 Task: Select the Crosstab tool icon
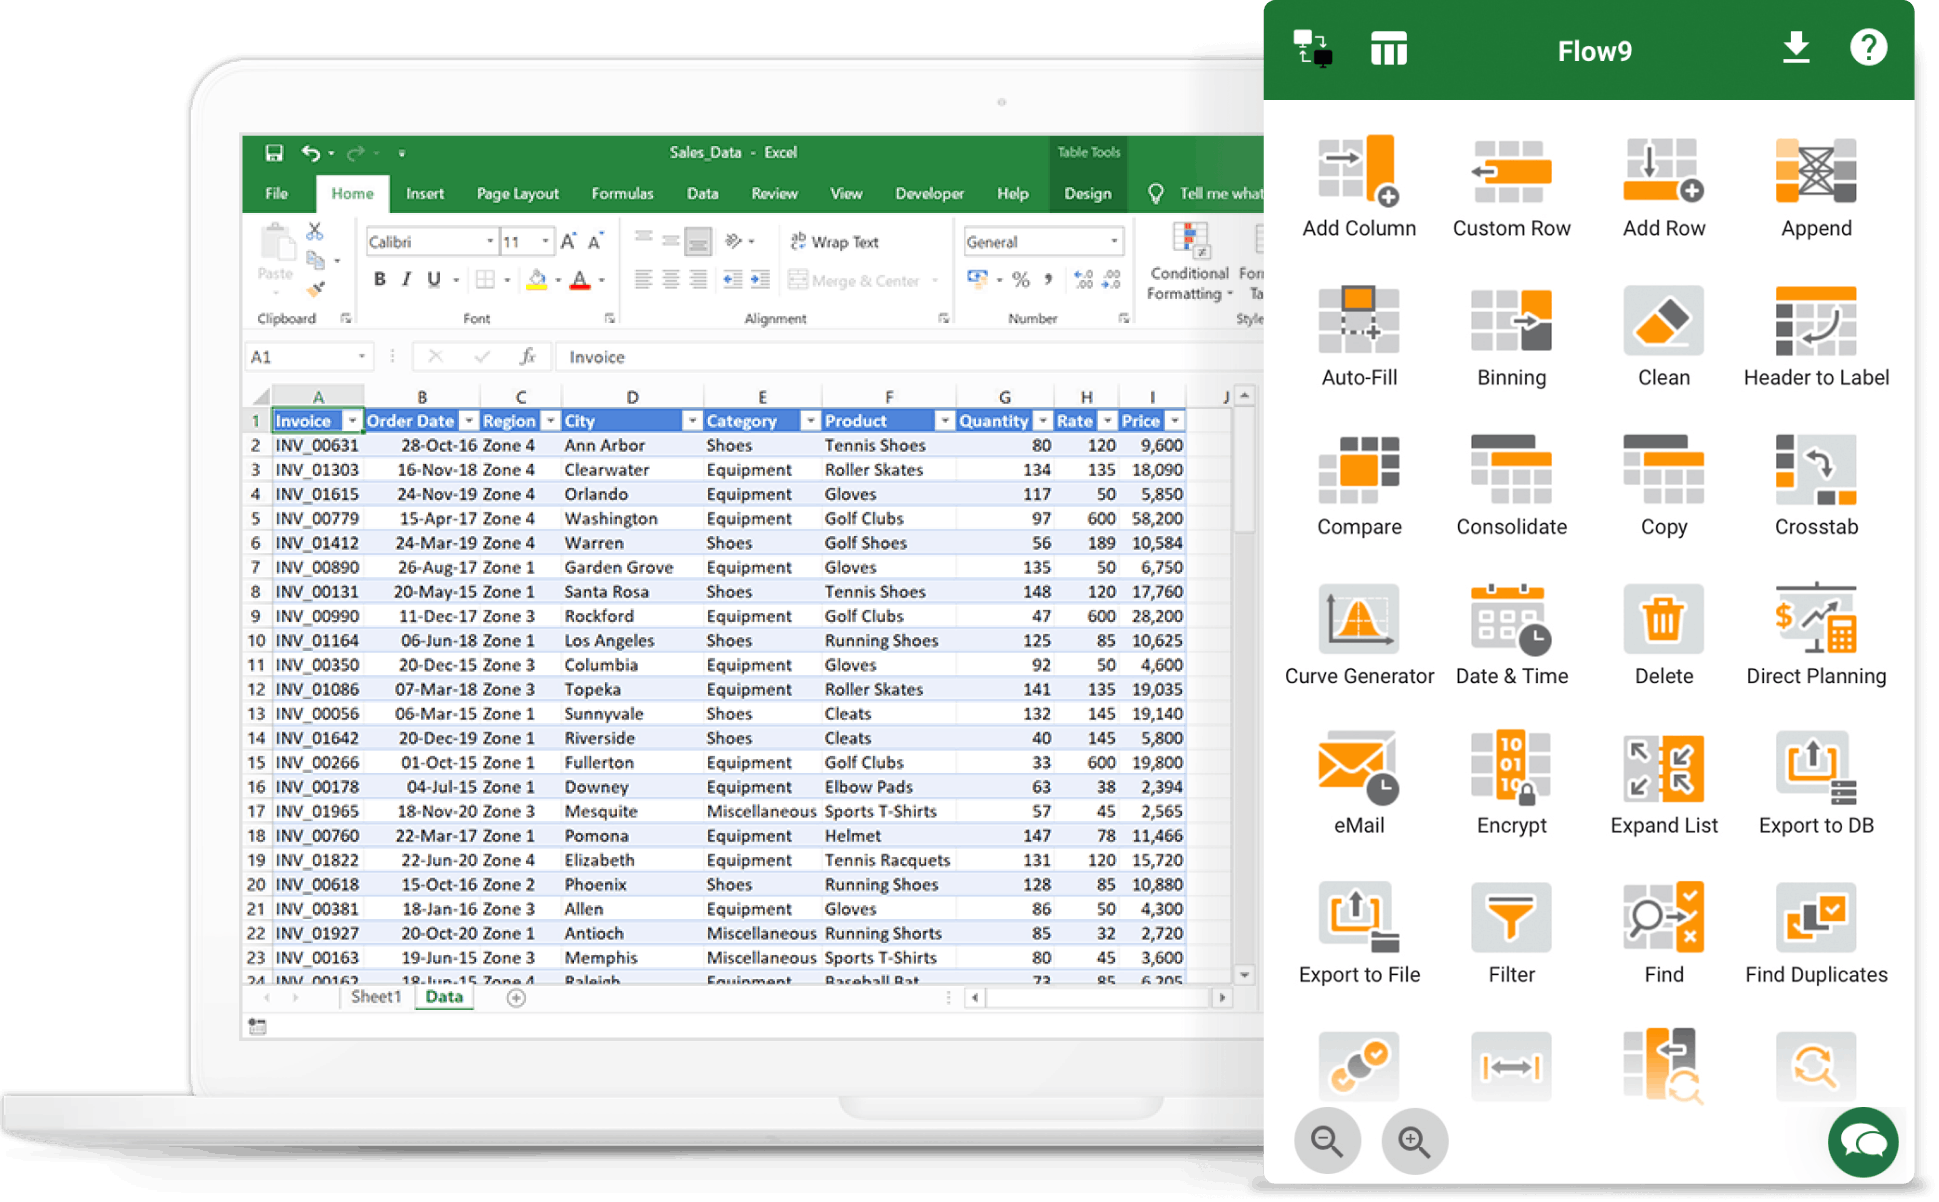[1815, 470]
